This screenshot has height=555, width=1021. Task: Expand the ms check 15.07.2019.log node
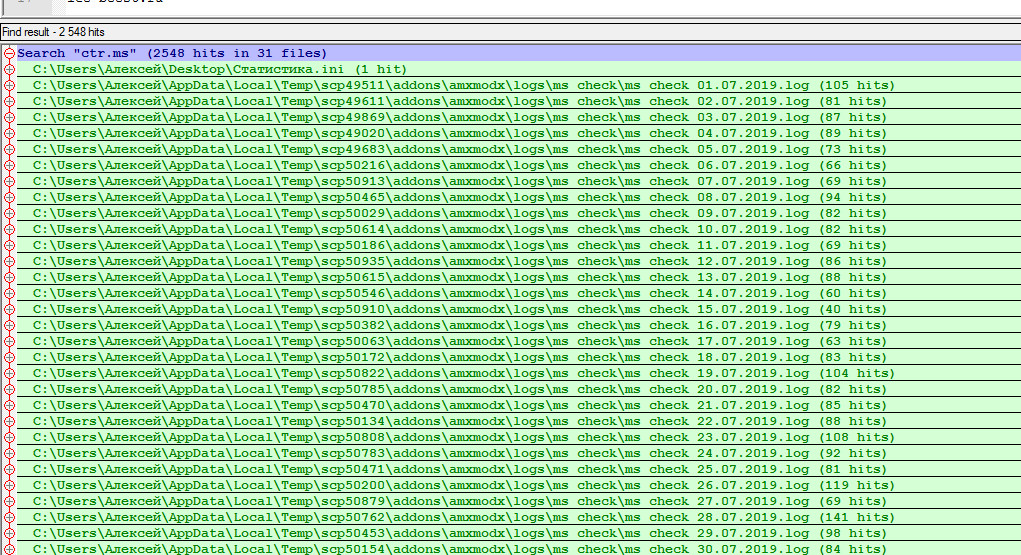point(9,309)
